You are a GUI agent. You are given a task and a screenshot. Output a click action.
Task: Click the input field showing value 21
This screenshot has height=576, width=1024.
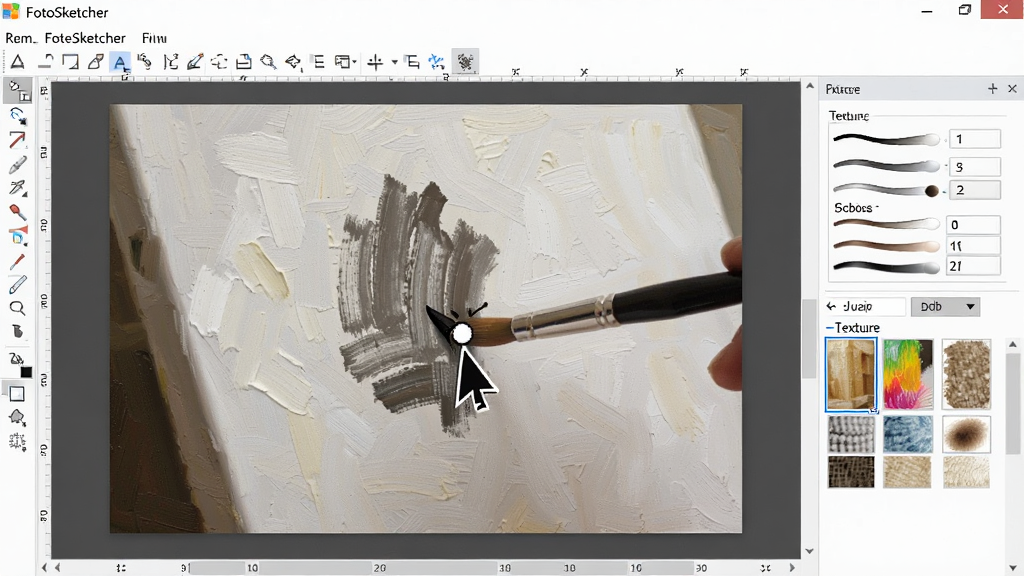coord(973,266)
